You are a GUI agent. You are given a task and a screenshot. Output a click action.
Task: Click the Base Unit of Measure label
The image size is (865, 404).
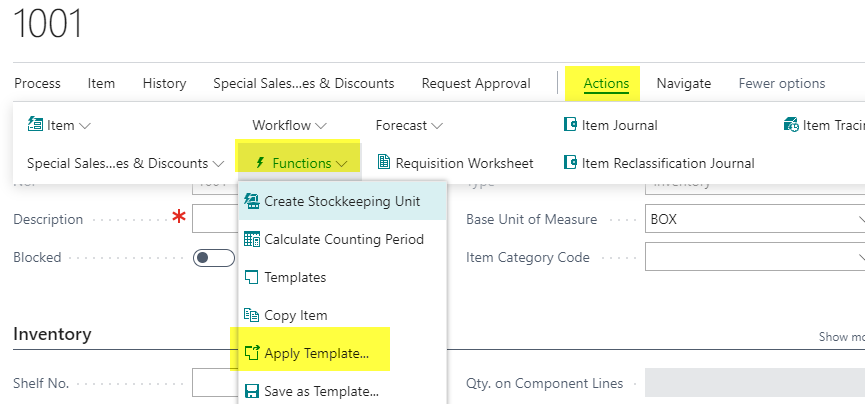(x=531, y=220)
